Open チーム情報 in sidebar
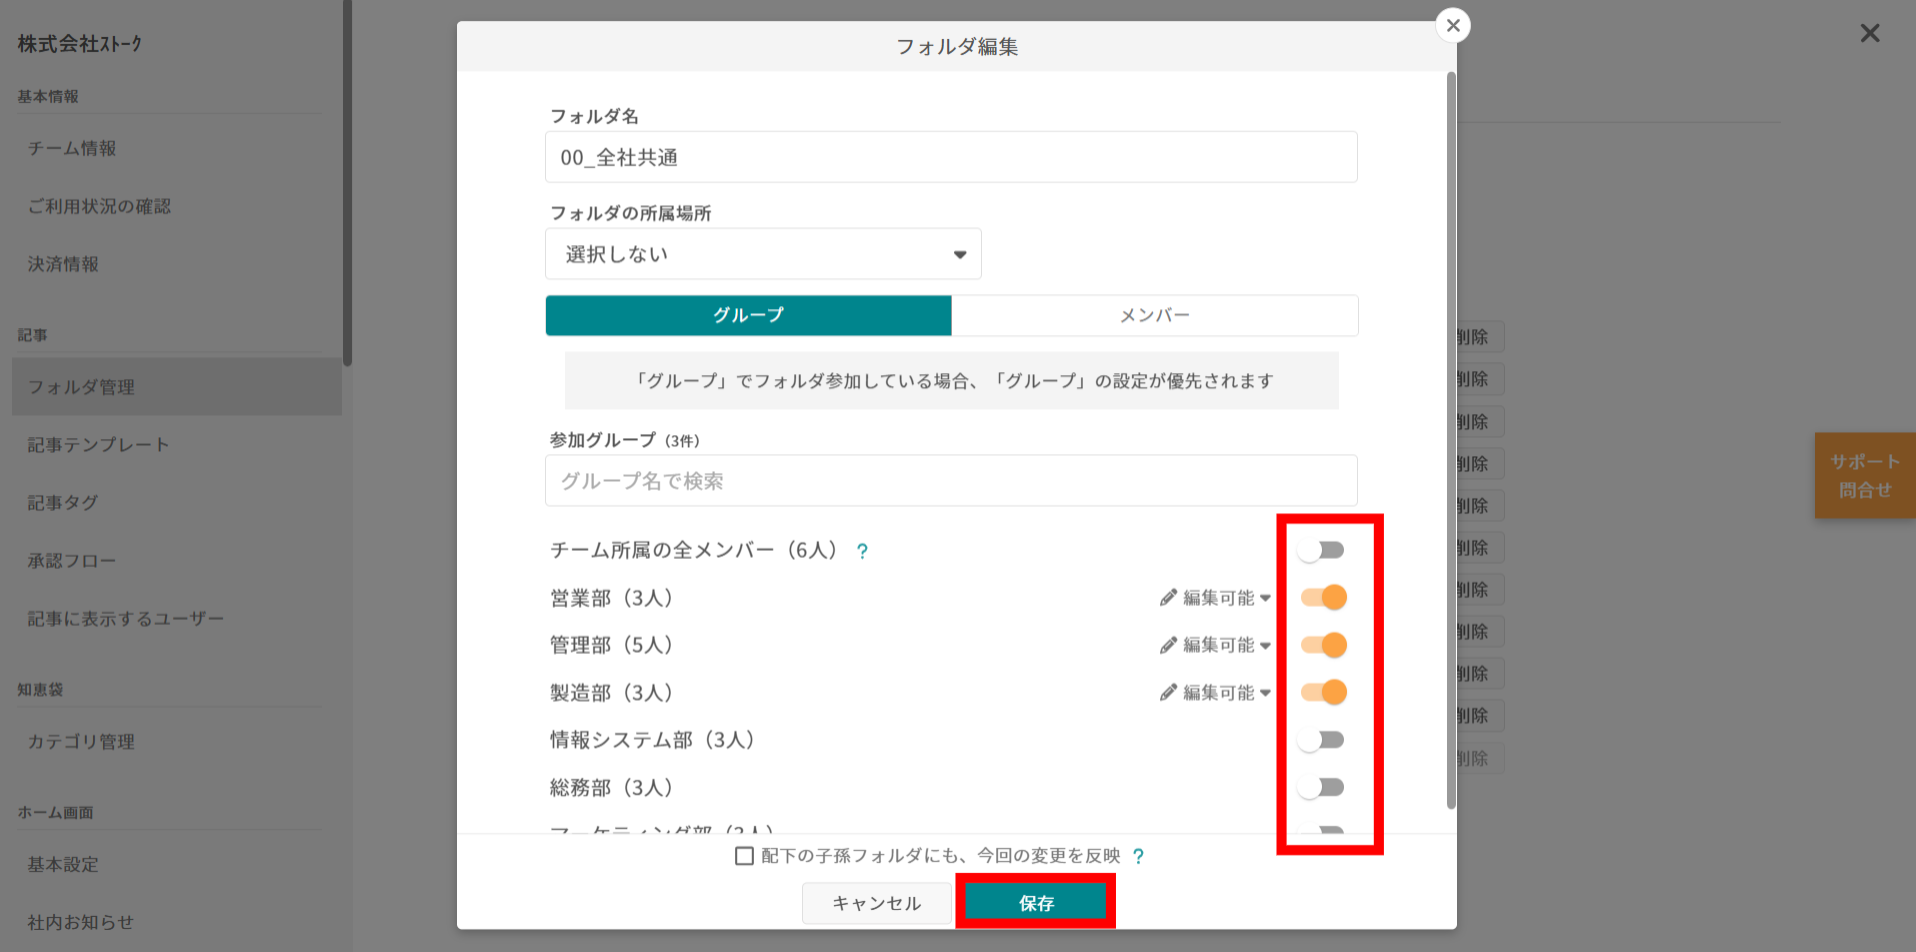The image size is (1916, 952). [72, 148]
